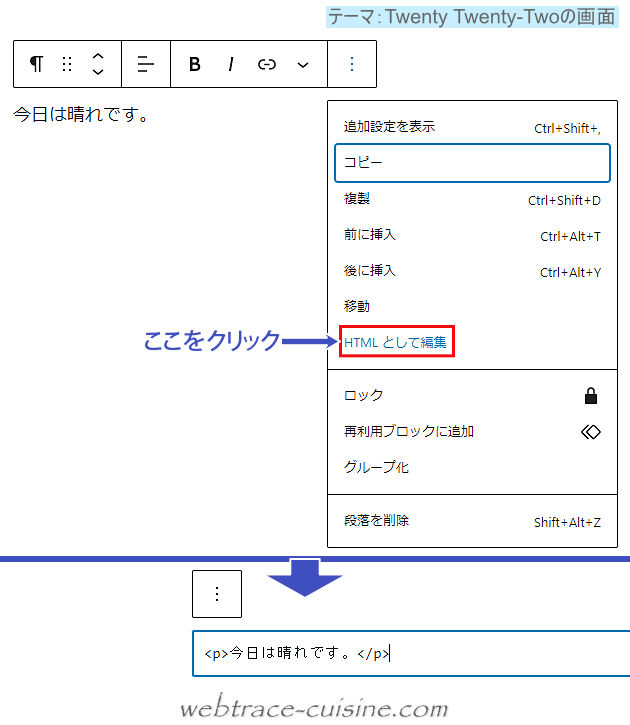Viewport: 630px width, 725px height.
Task: Move block down with the down chevron
Action: [x=98, y=71]
